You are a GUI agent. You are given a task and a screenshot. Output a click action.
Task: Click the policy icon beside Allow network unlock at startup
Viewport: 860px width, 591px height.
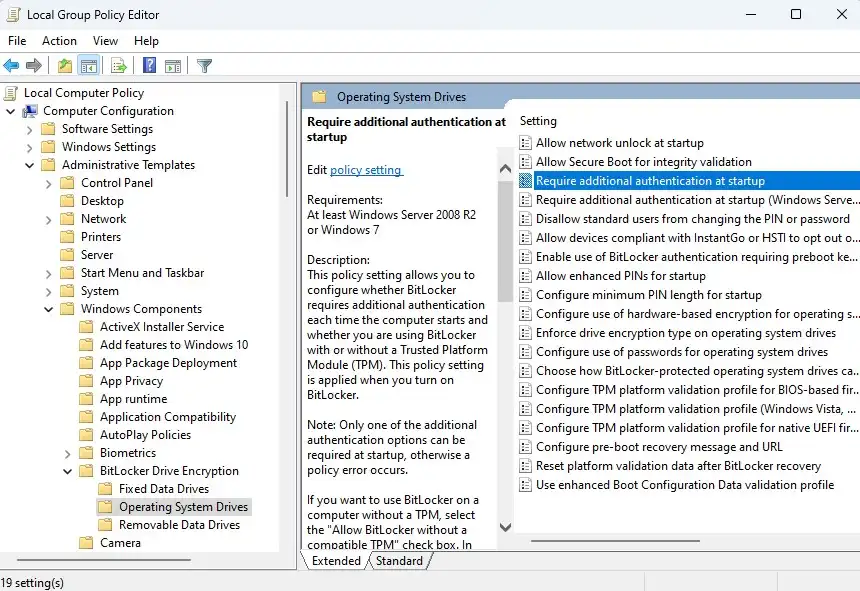(x=525, y=143)
